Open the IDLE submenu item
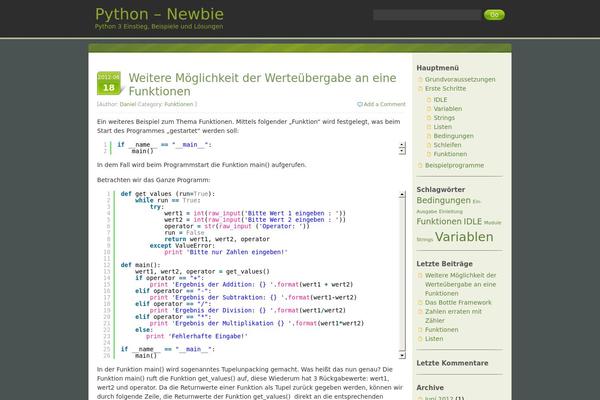600x400 pixels. click(440, 100)
